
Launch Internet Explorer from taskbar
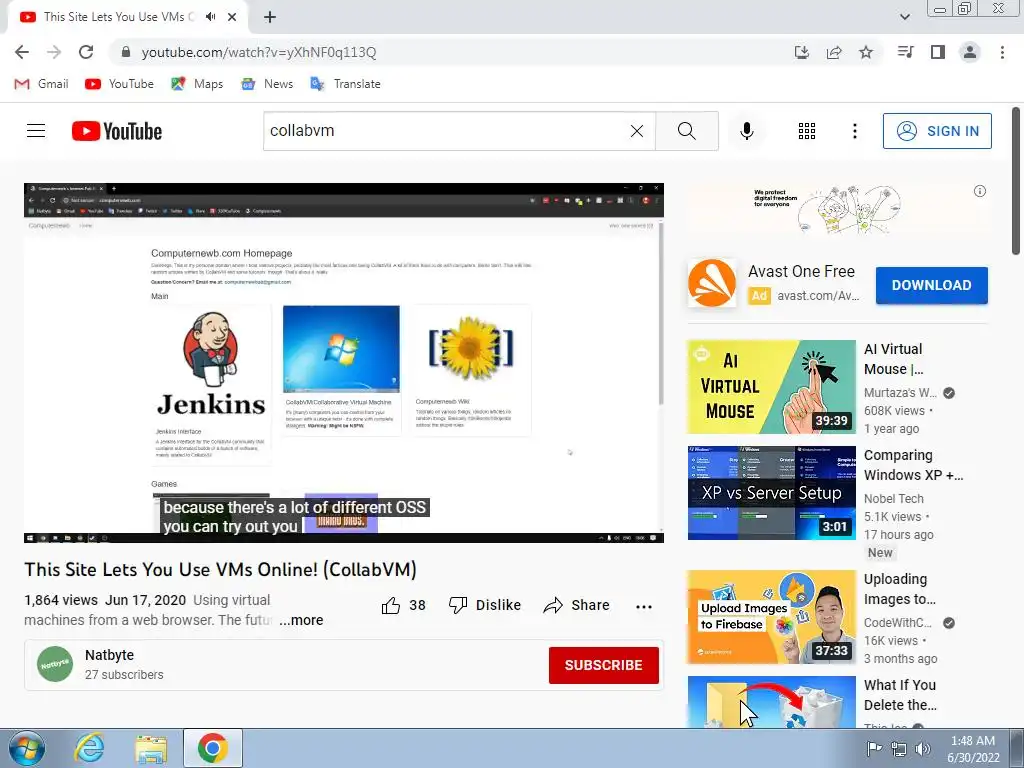pyautogui.click(x=89, y=749)
